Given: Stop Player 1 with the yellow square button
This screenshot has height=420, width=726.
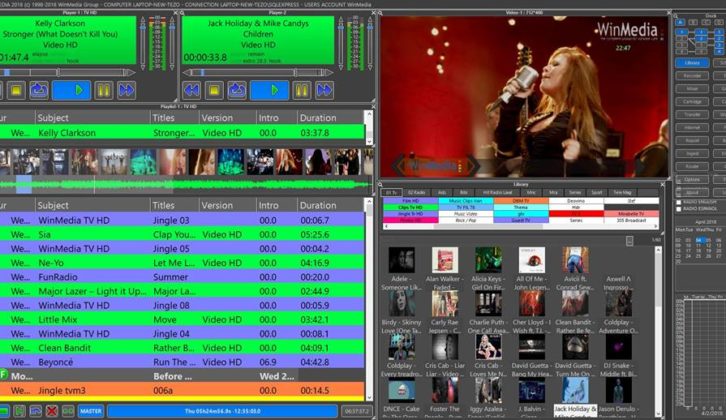Looking at the screenshot, I should [16, 90].
